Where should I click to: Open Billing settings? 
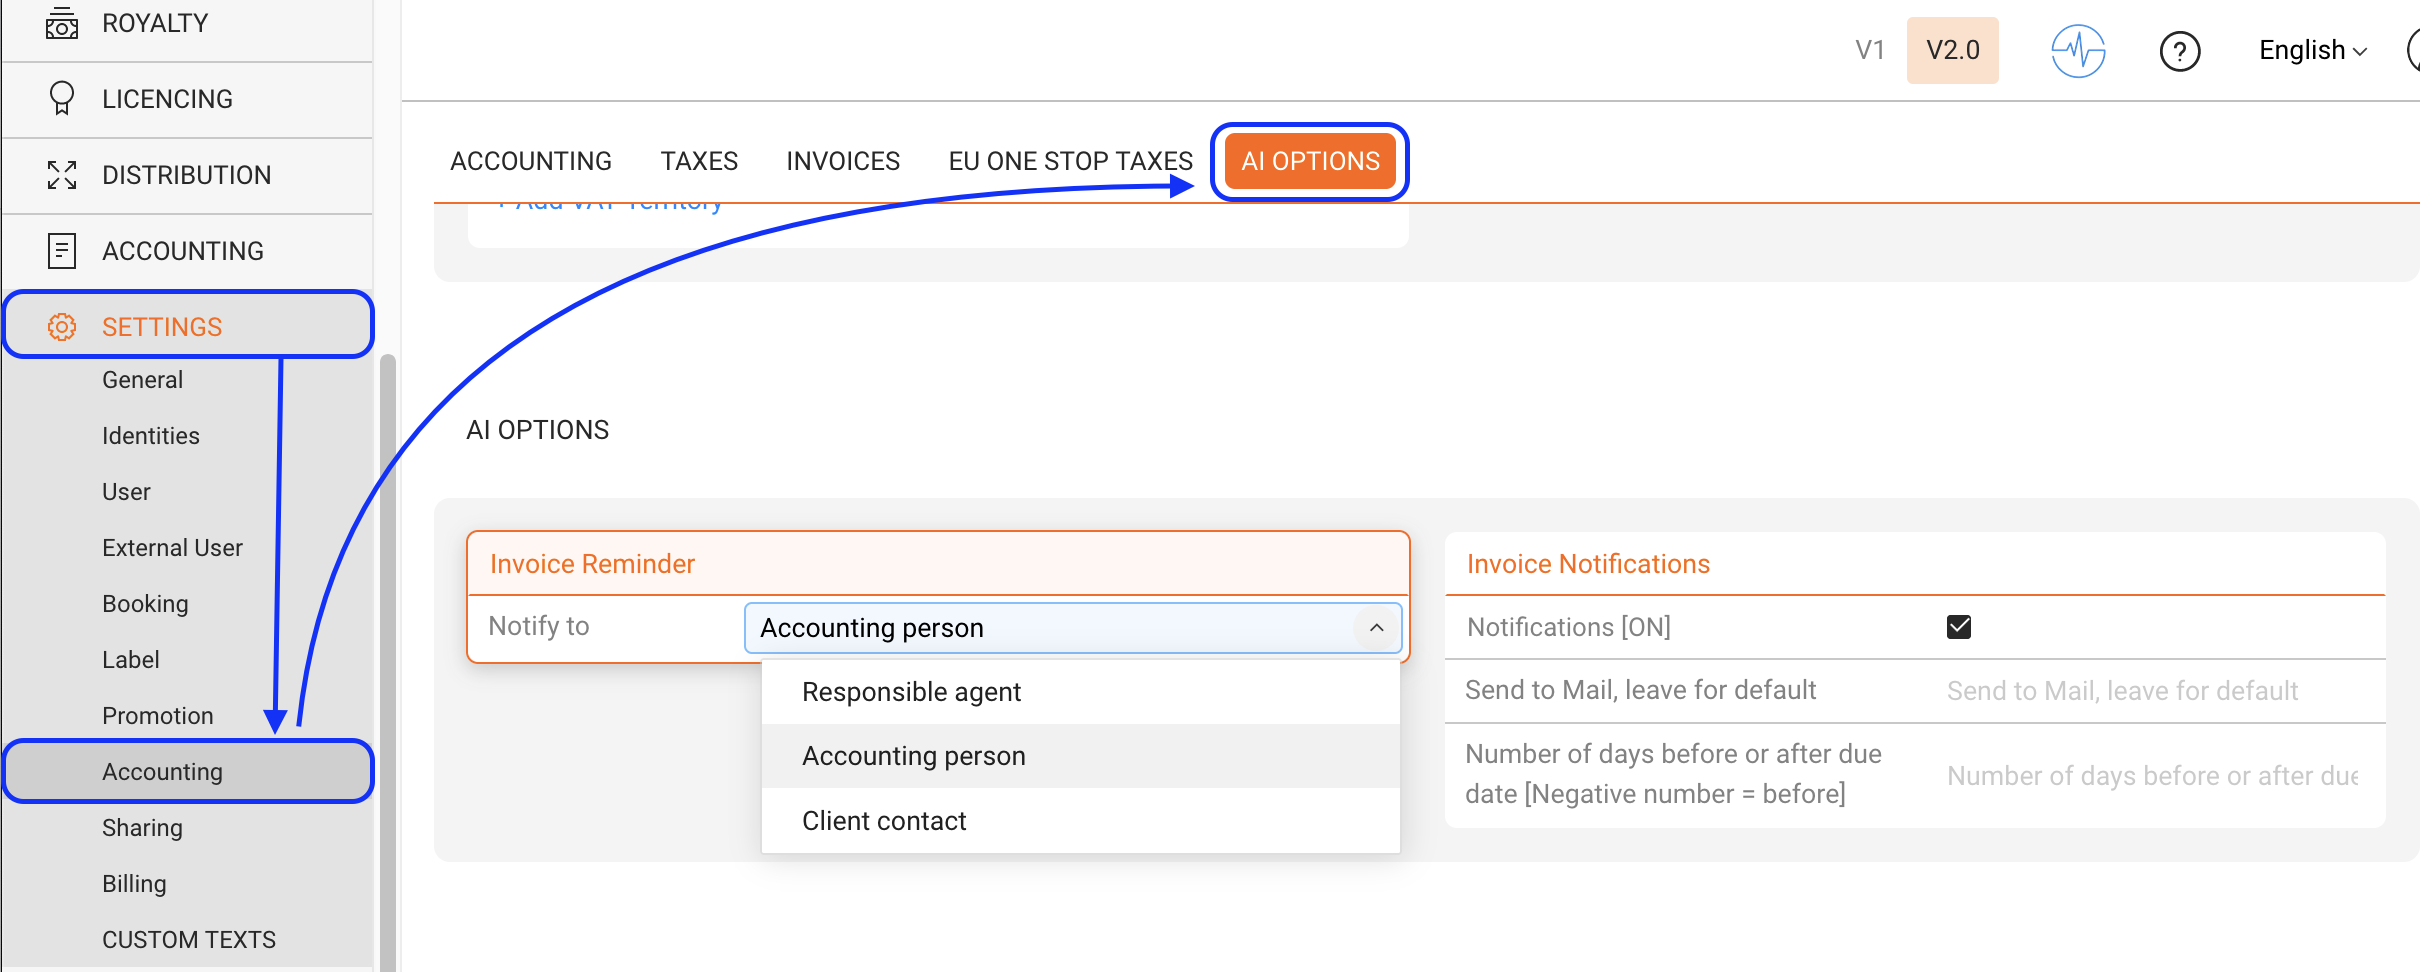[134, 884]
